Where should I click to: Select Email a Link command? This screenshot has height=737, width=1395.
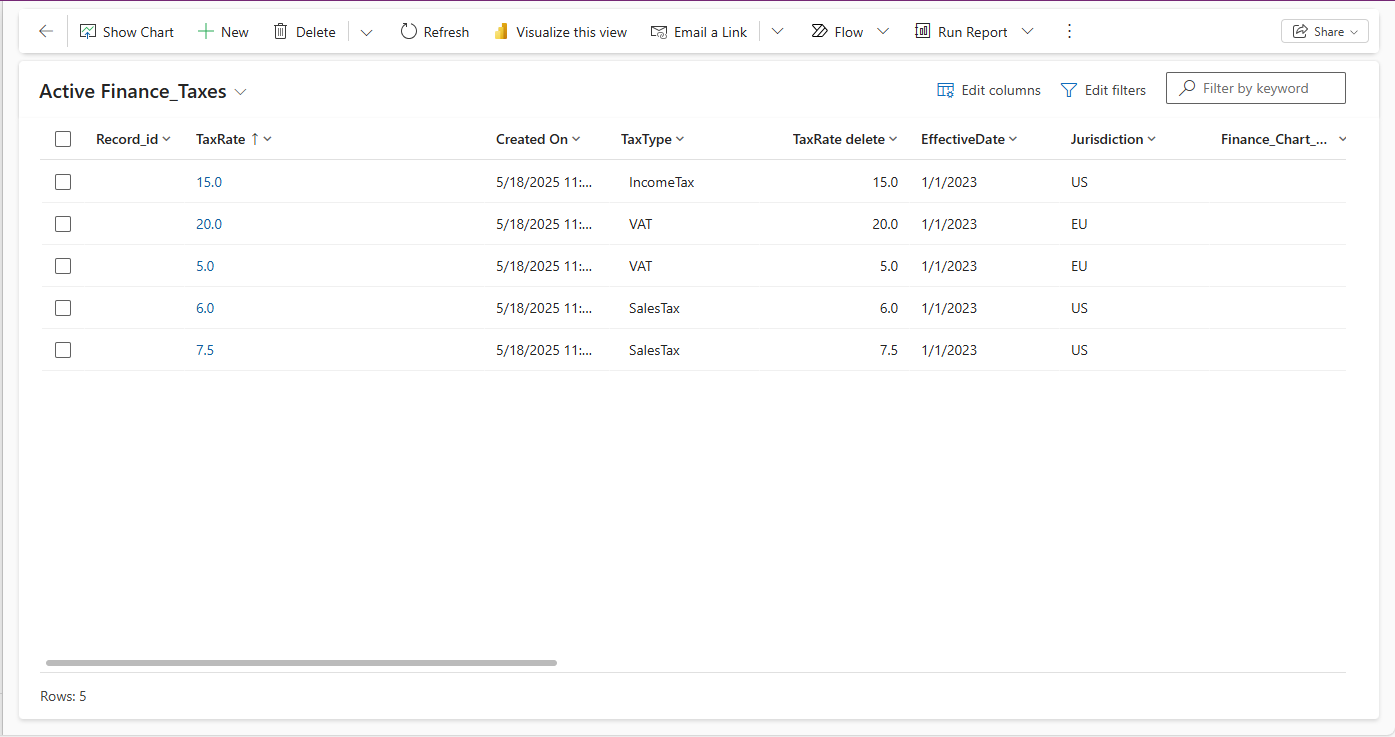699,31
